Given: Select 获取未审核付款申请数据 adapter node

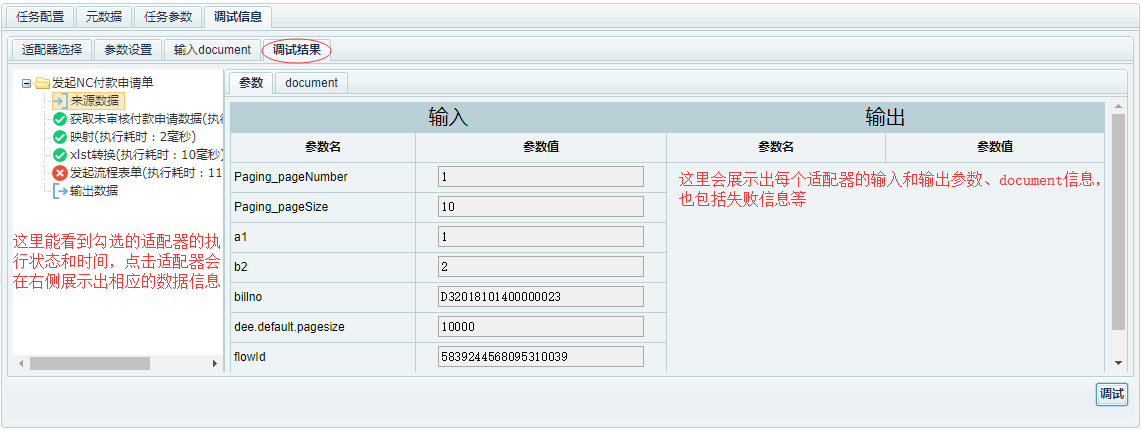Looking at the screenshot, I should 146,119.
